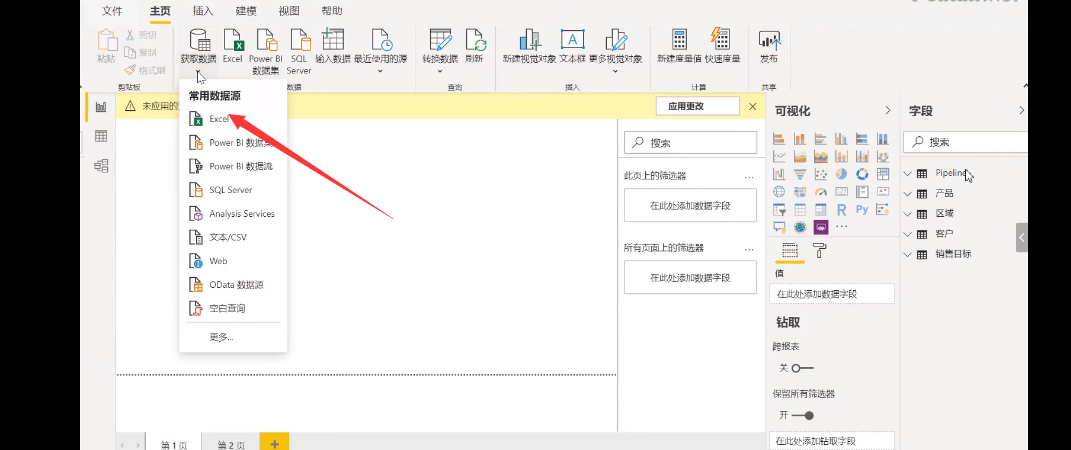
Task: Expand the 销售目标 table in Fields
Action: 907,254
